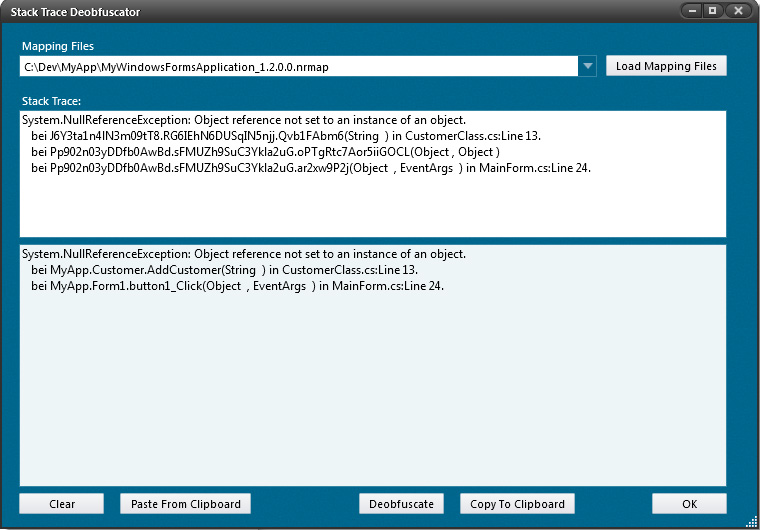The width and height of the screenshot is (760, 530).
Task: Click the Stack Trace Deobfuscator title bar
Action: [x=300, y=12]
